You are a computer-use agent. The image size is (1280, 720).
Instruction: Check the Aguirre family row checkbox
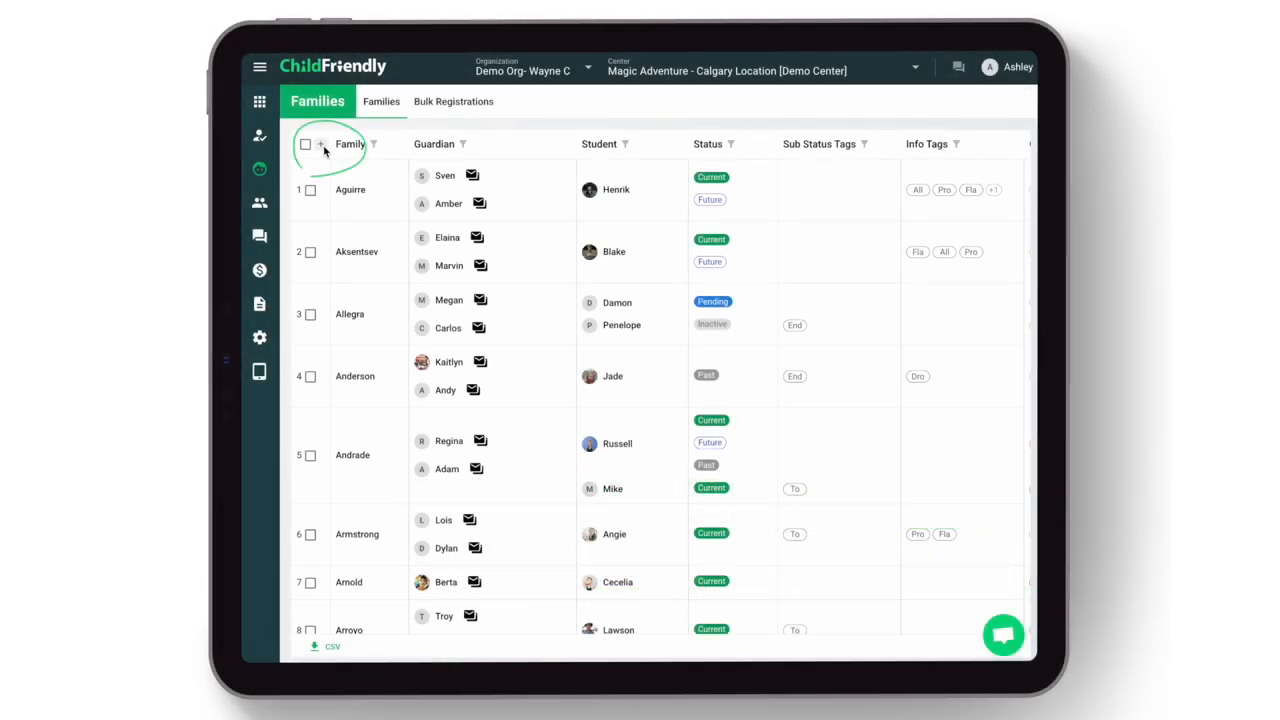[x=310, y=190]
